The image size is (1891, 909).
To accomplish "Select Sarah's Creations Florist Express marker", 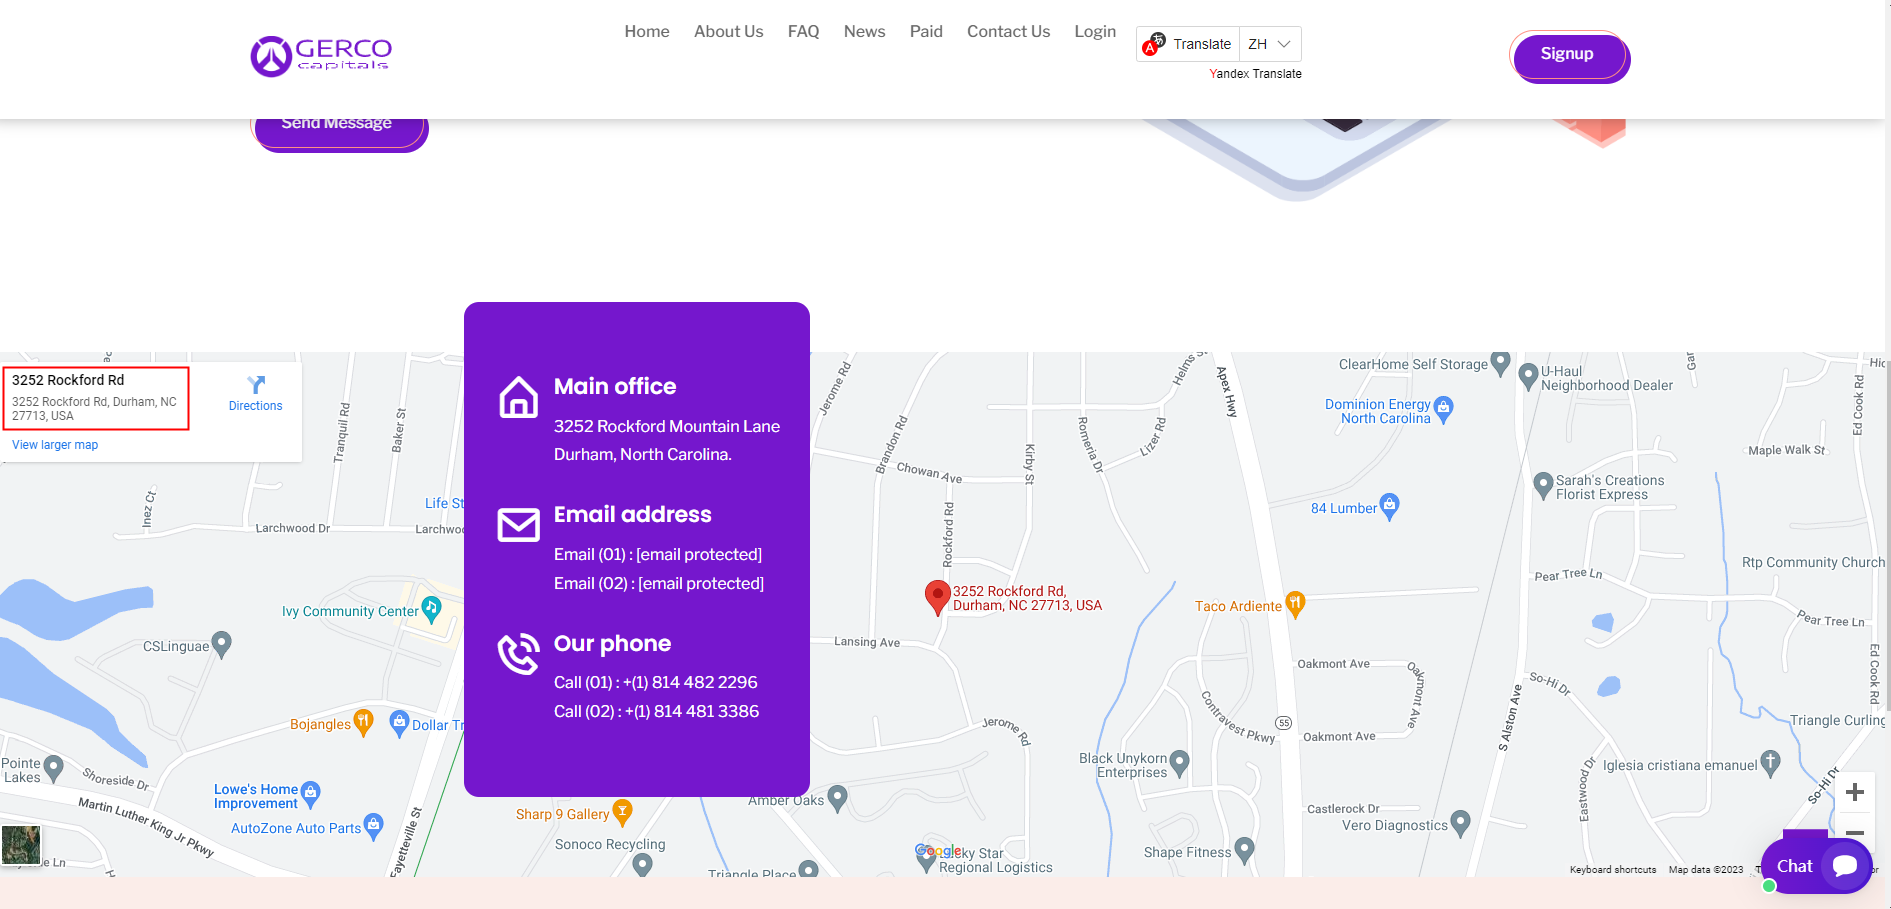I will 1543,485.
